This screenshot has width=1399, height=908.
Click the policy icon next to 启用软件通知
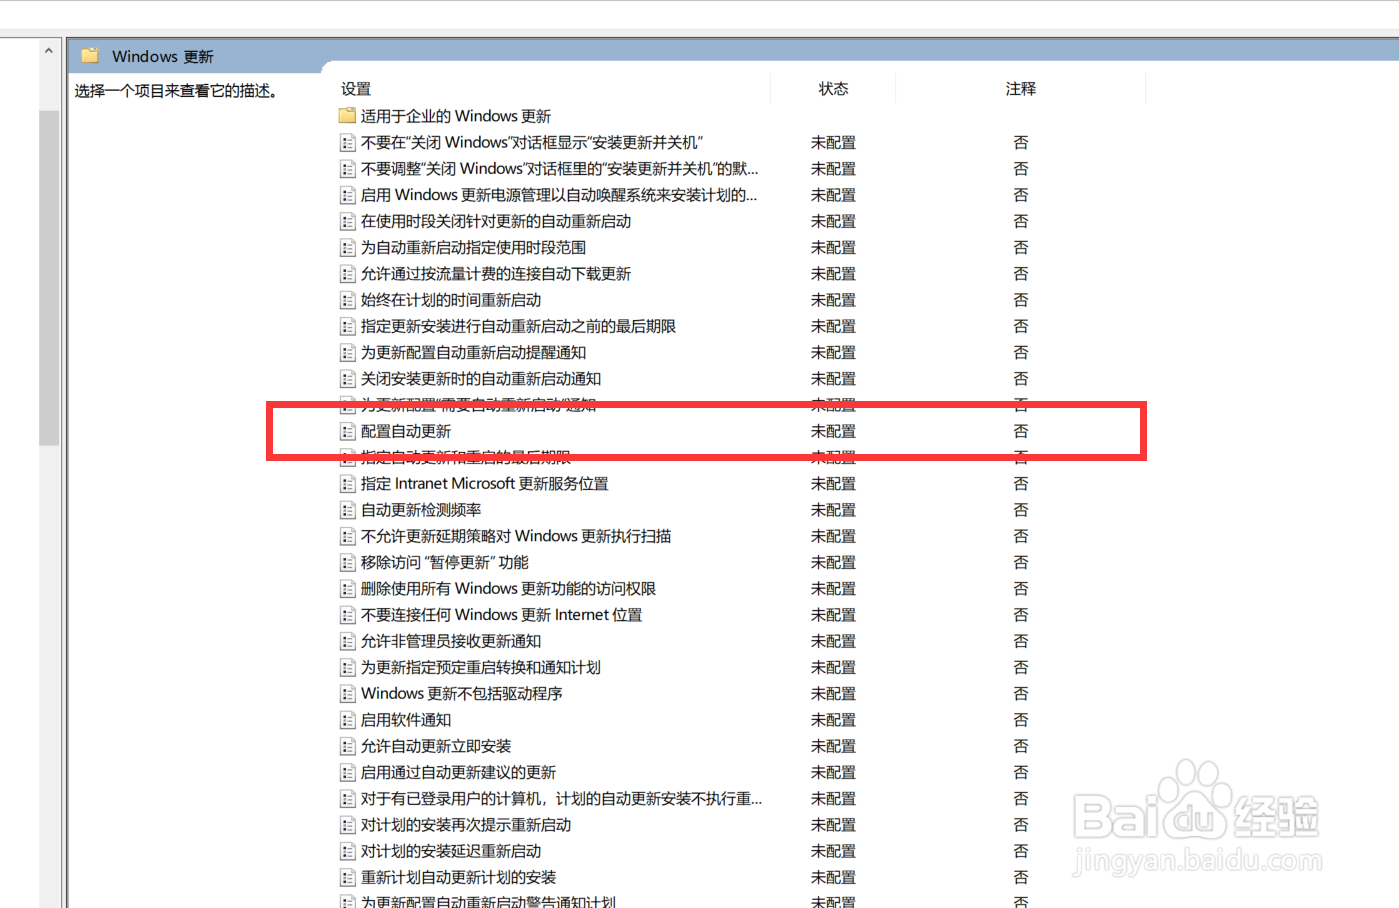pos(346,719)
